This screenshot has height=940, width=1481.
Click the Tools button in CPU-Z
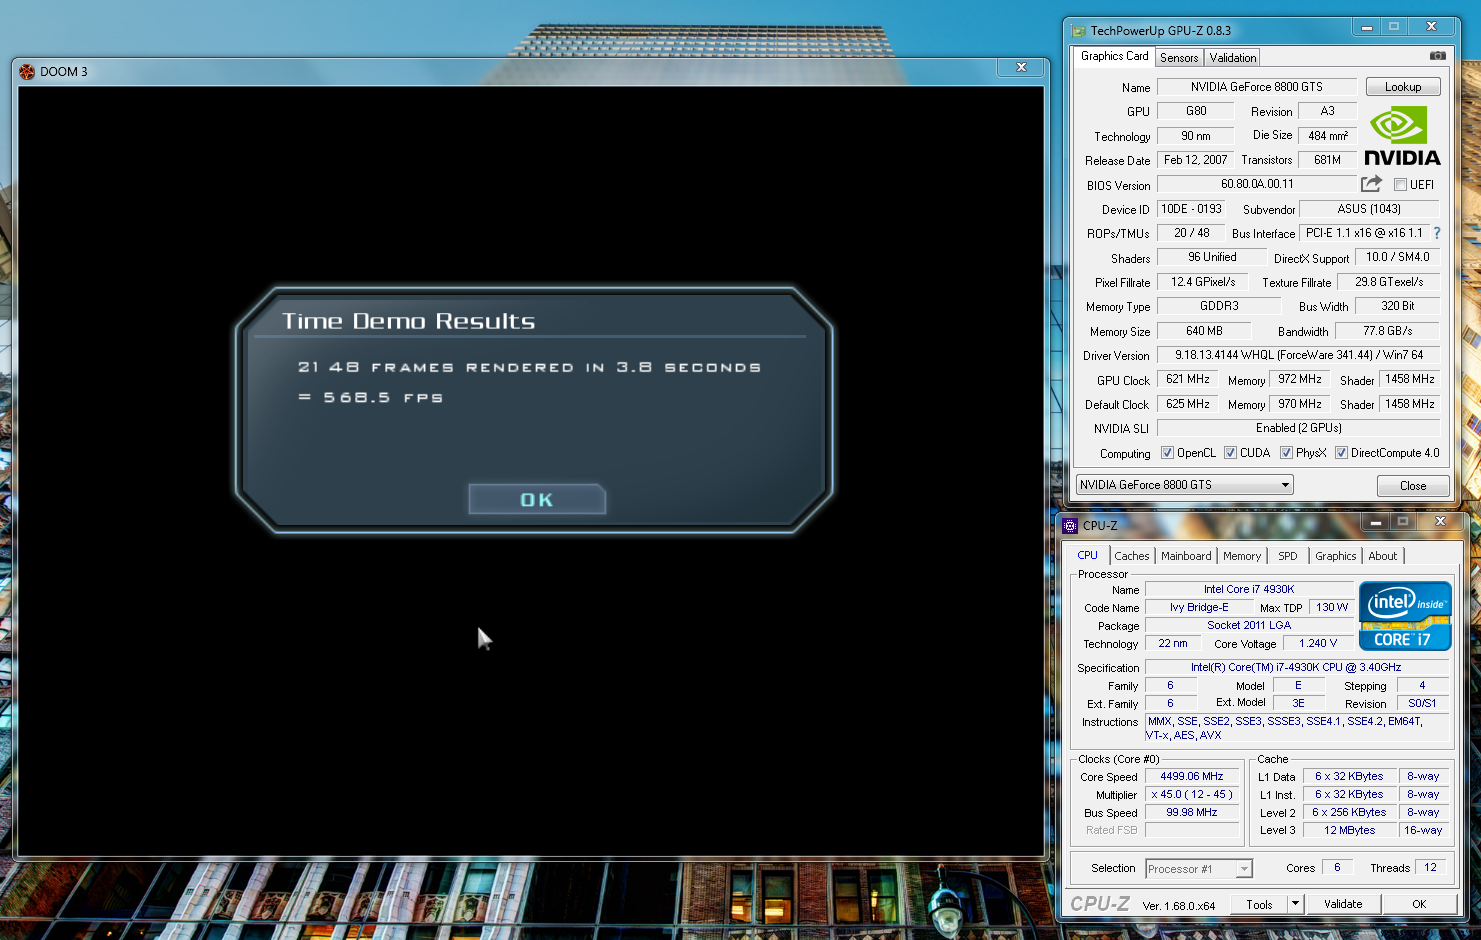(1259, 904)
